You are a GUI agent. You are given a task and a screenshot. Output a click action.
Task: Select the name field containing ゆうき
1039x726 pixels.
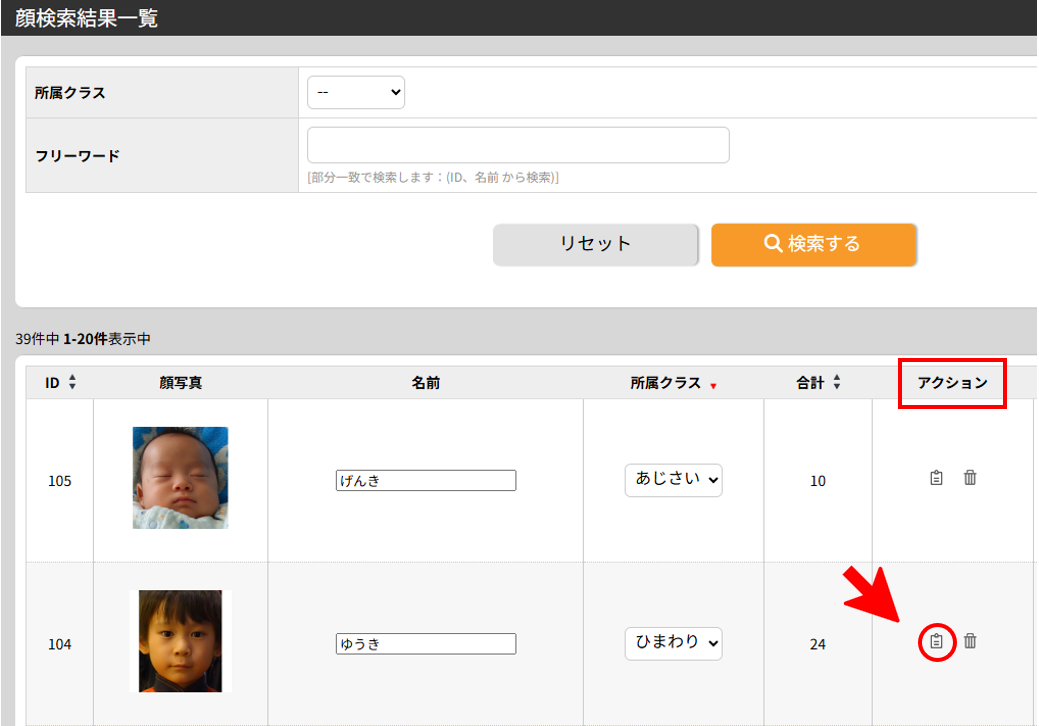[426, 644]
